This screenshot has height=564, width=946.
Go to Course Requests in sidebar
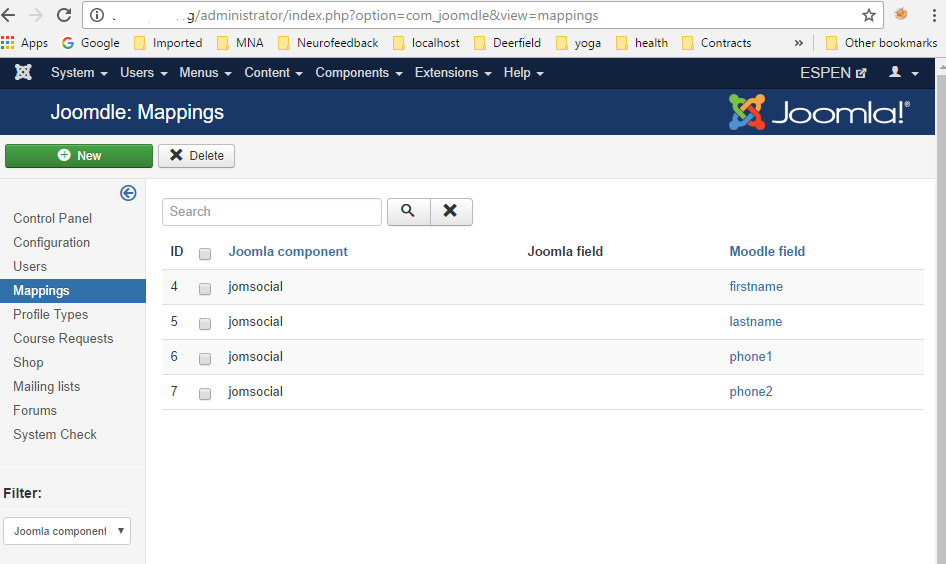click(63, 338)
